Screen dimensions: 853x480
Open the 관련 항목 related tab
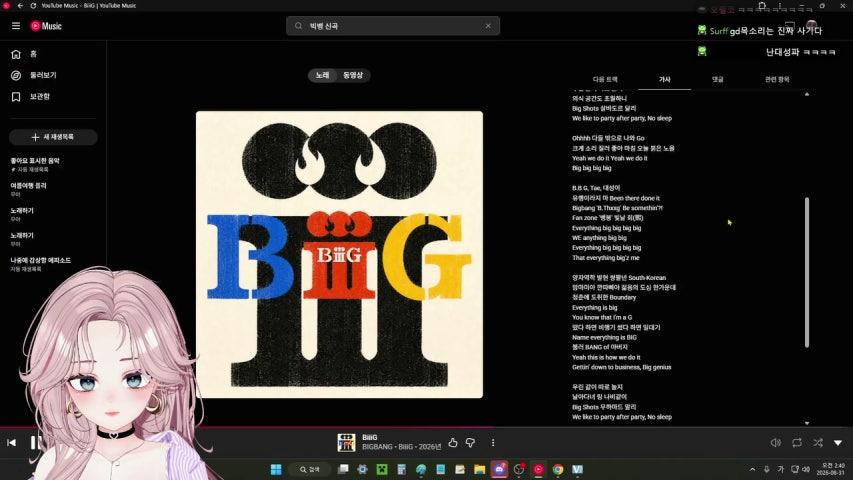pos(777,79)
